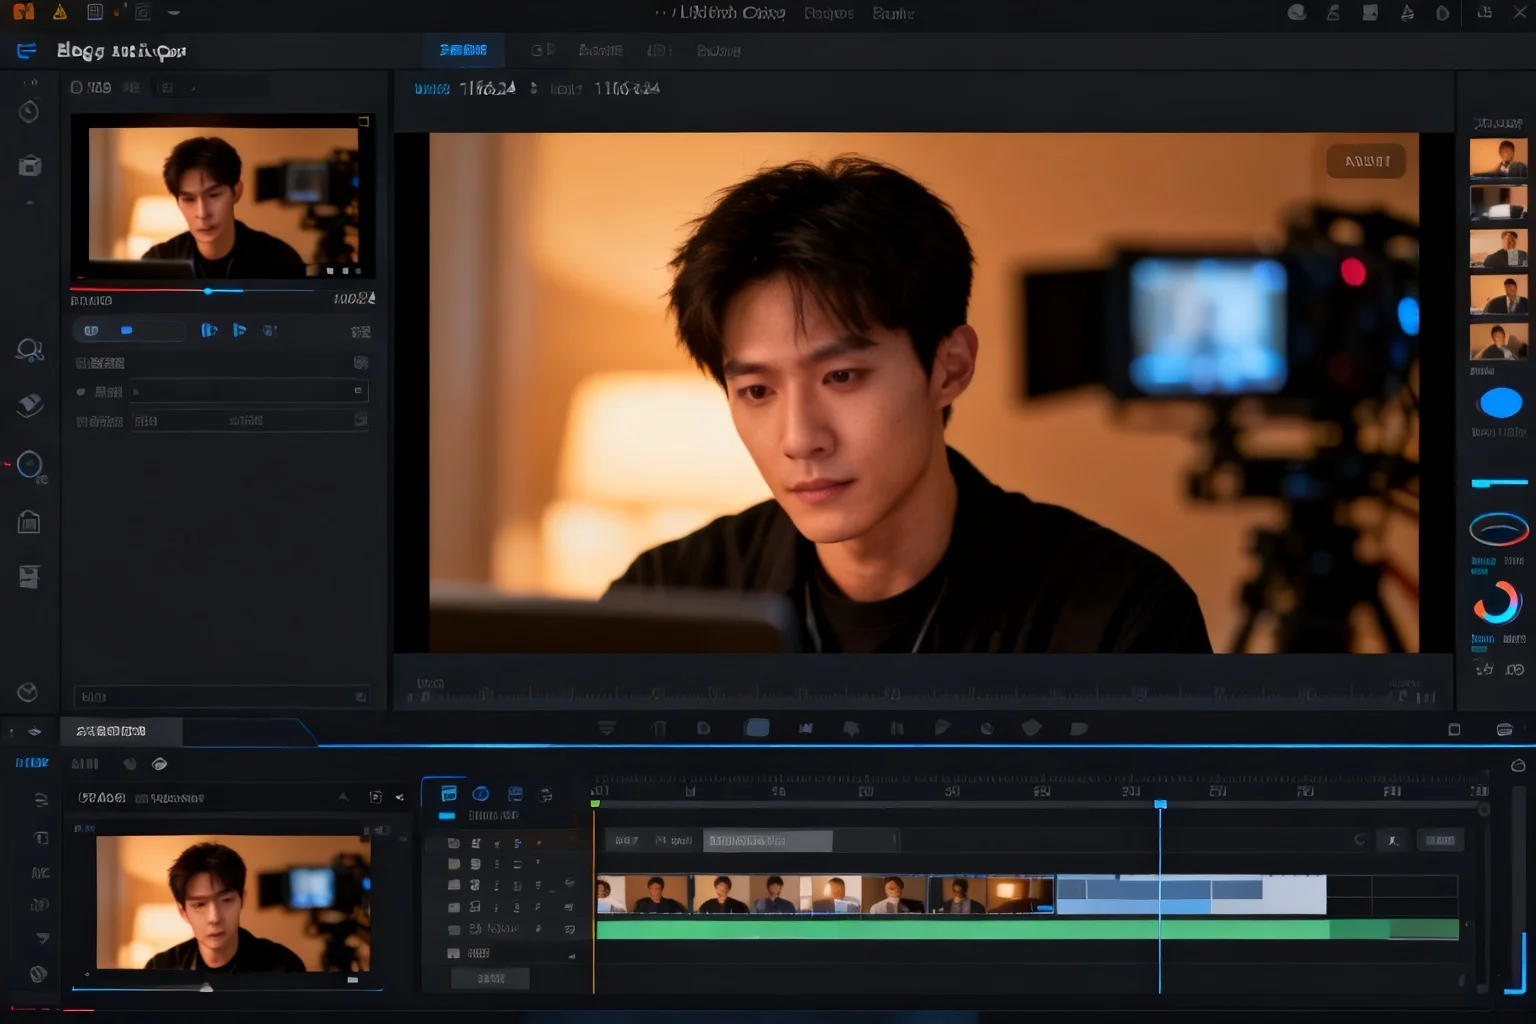Select the stacked layers icon in sidebar
Image resolution: width=1536 pixels, height=1024 pixels.
click(30, 405)
